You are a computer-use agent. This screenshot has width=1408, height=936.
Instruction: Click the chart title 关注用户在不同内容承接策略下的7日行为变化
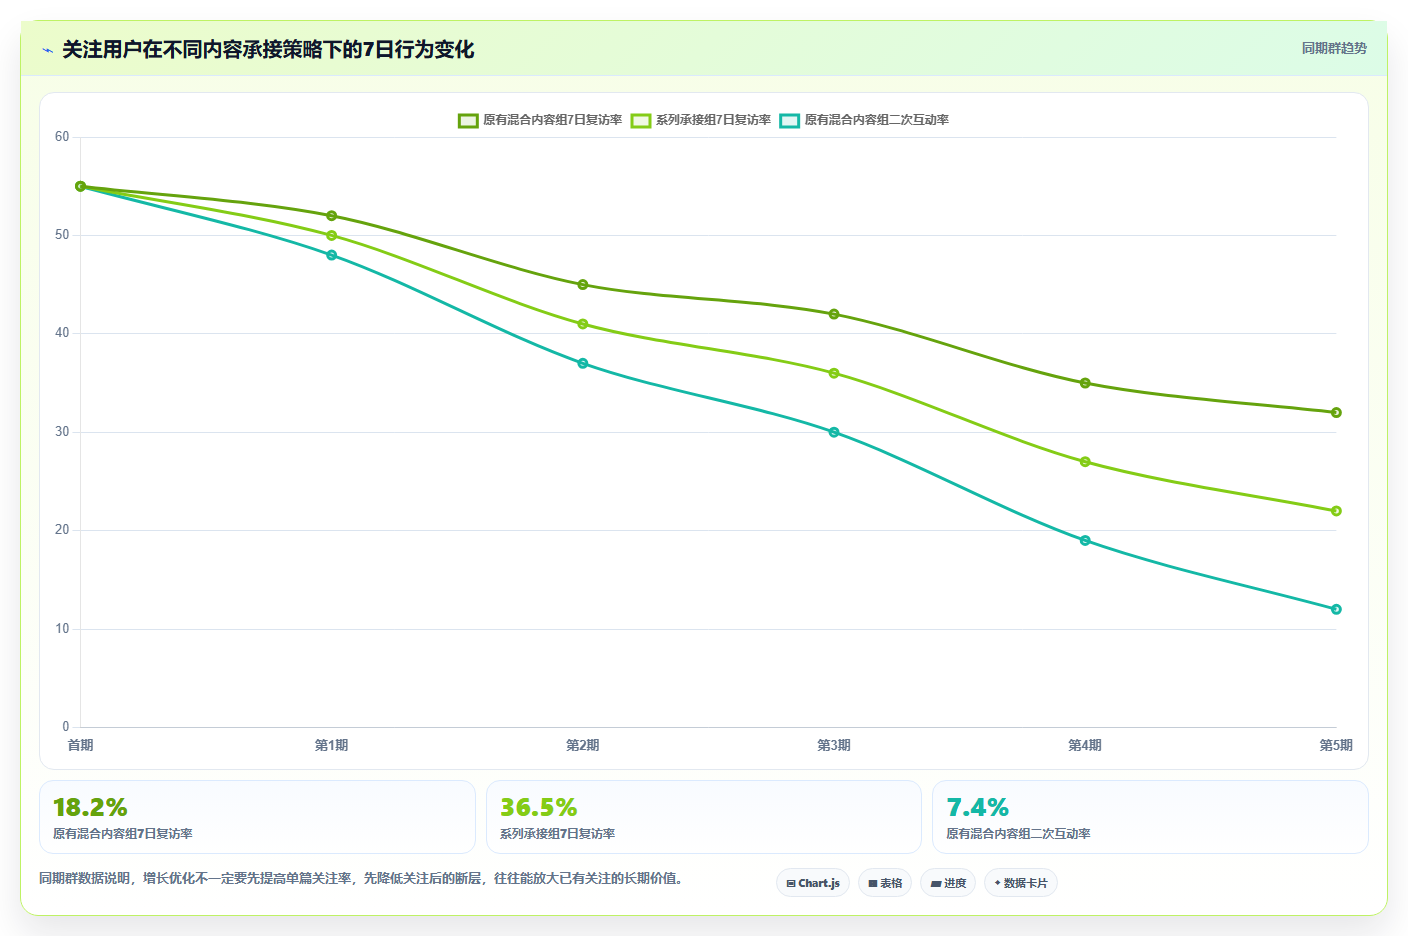pyautogui.click(x=268, y=50)
